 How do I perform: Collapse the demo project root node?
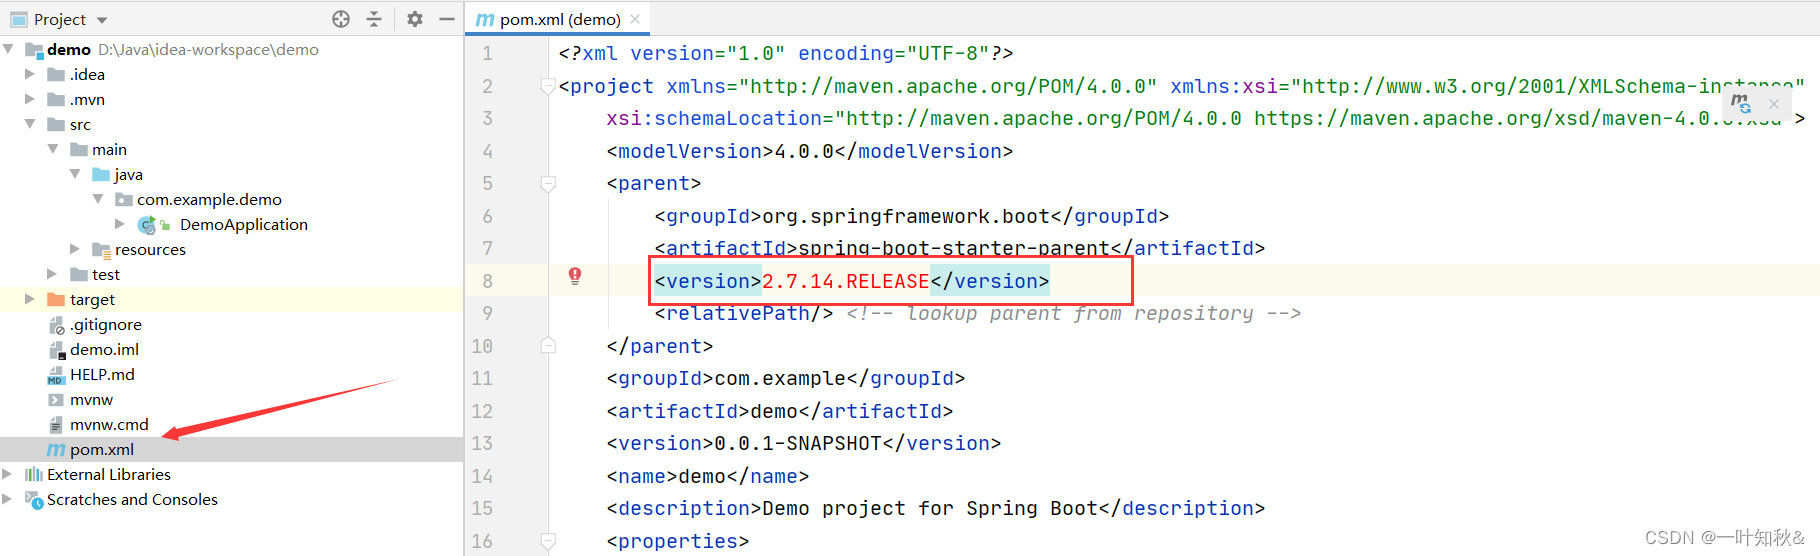tap(9, 48)
